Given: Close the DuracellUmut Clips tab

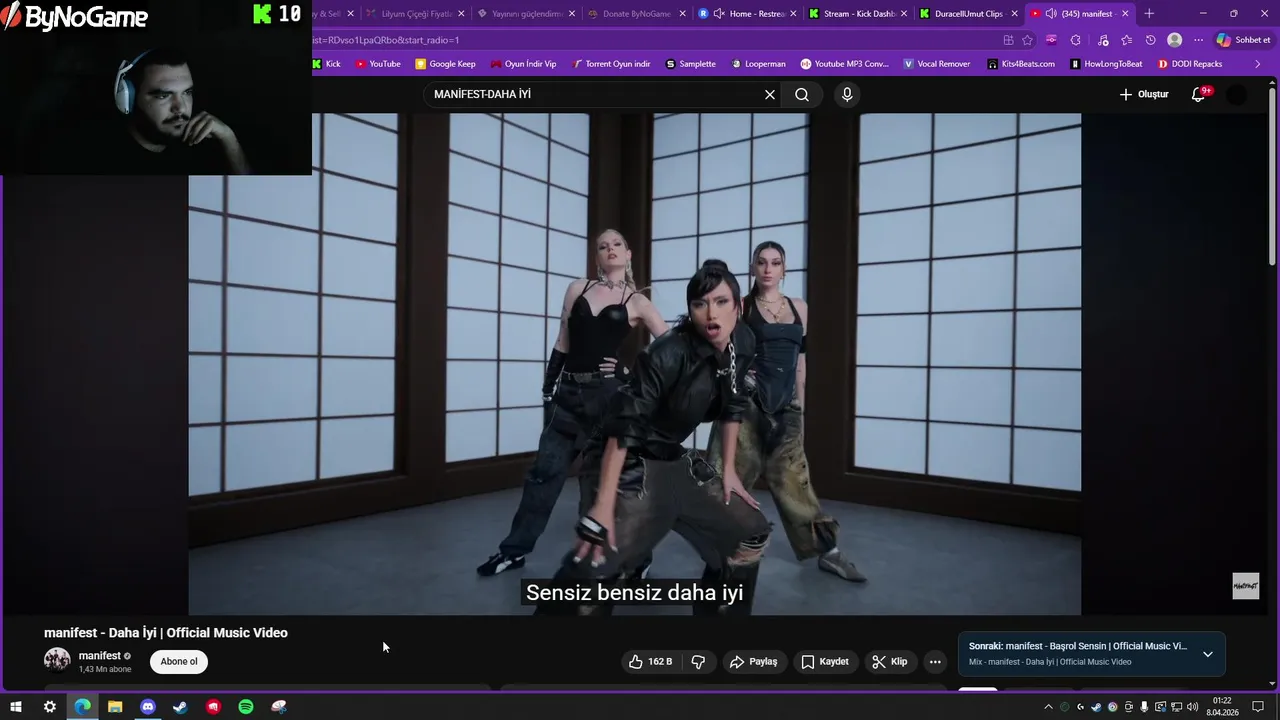Looking at the screenshot, I should [x=1014, y=14].
